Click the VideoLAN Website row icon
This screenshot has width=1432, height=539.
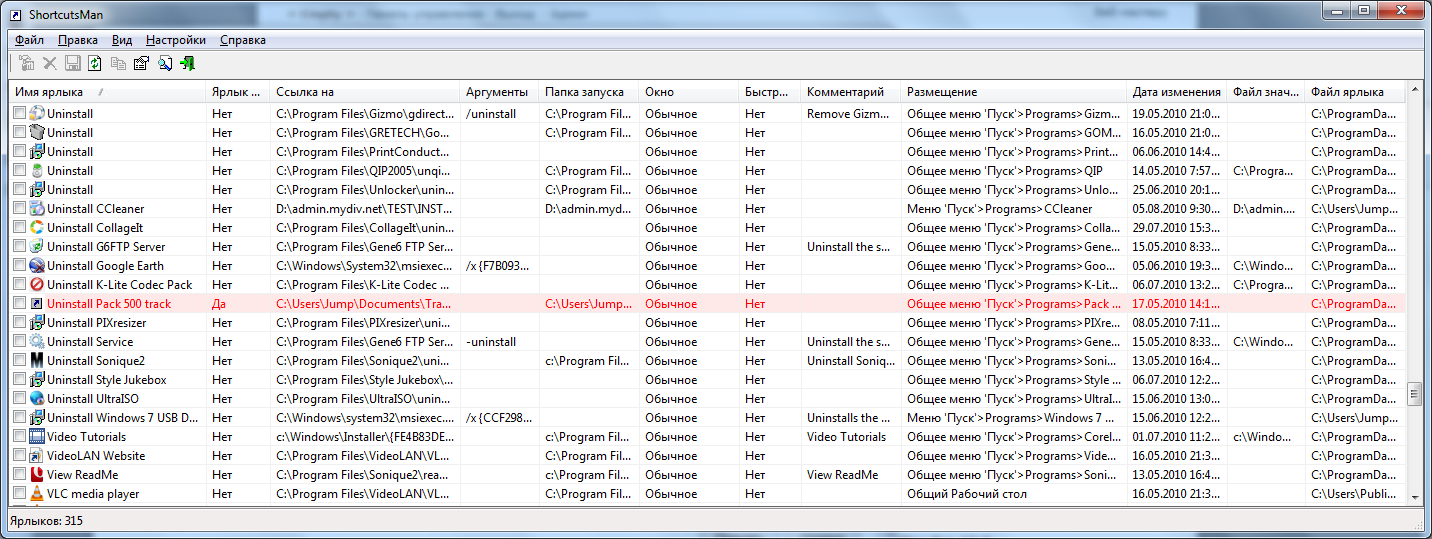[x=37, y=456]
